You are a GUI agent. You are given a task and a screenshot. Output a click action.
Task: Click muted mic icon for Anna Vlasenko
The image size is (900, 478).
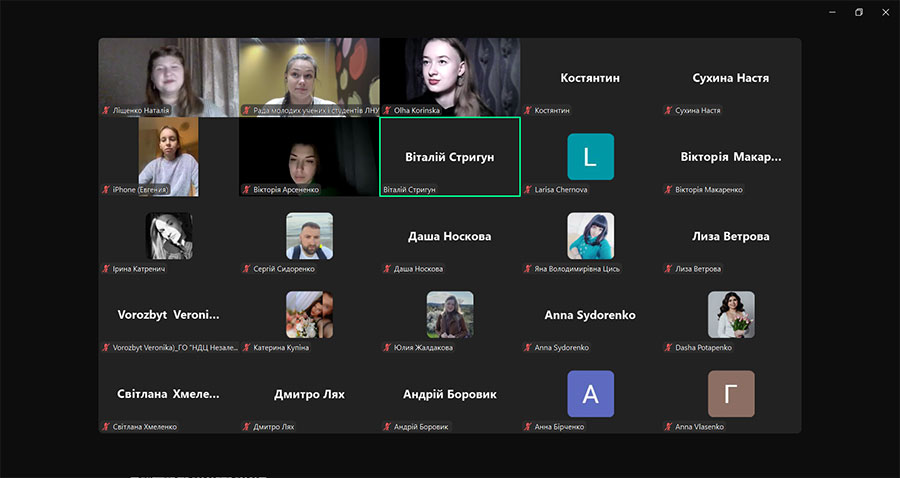[x=668, y=426]
